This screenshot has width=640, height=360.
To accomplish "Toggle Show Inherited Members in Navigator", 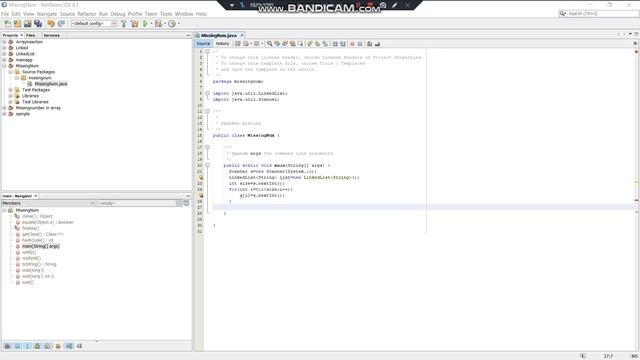I will pos(7,346).
